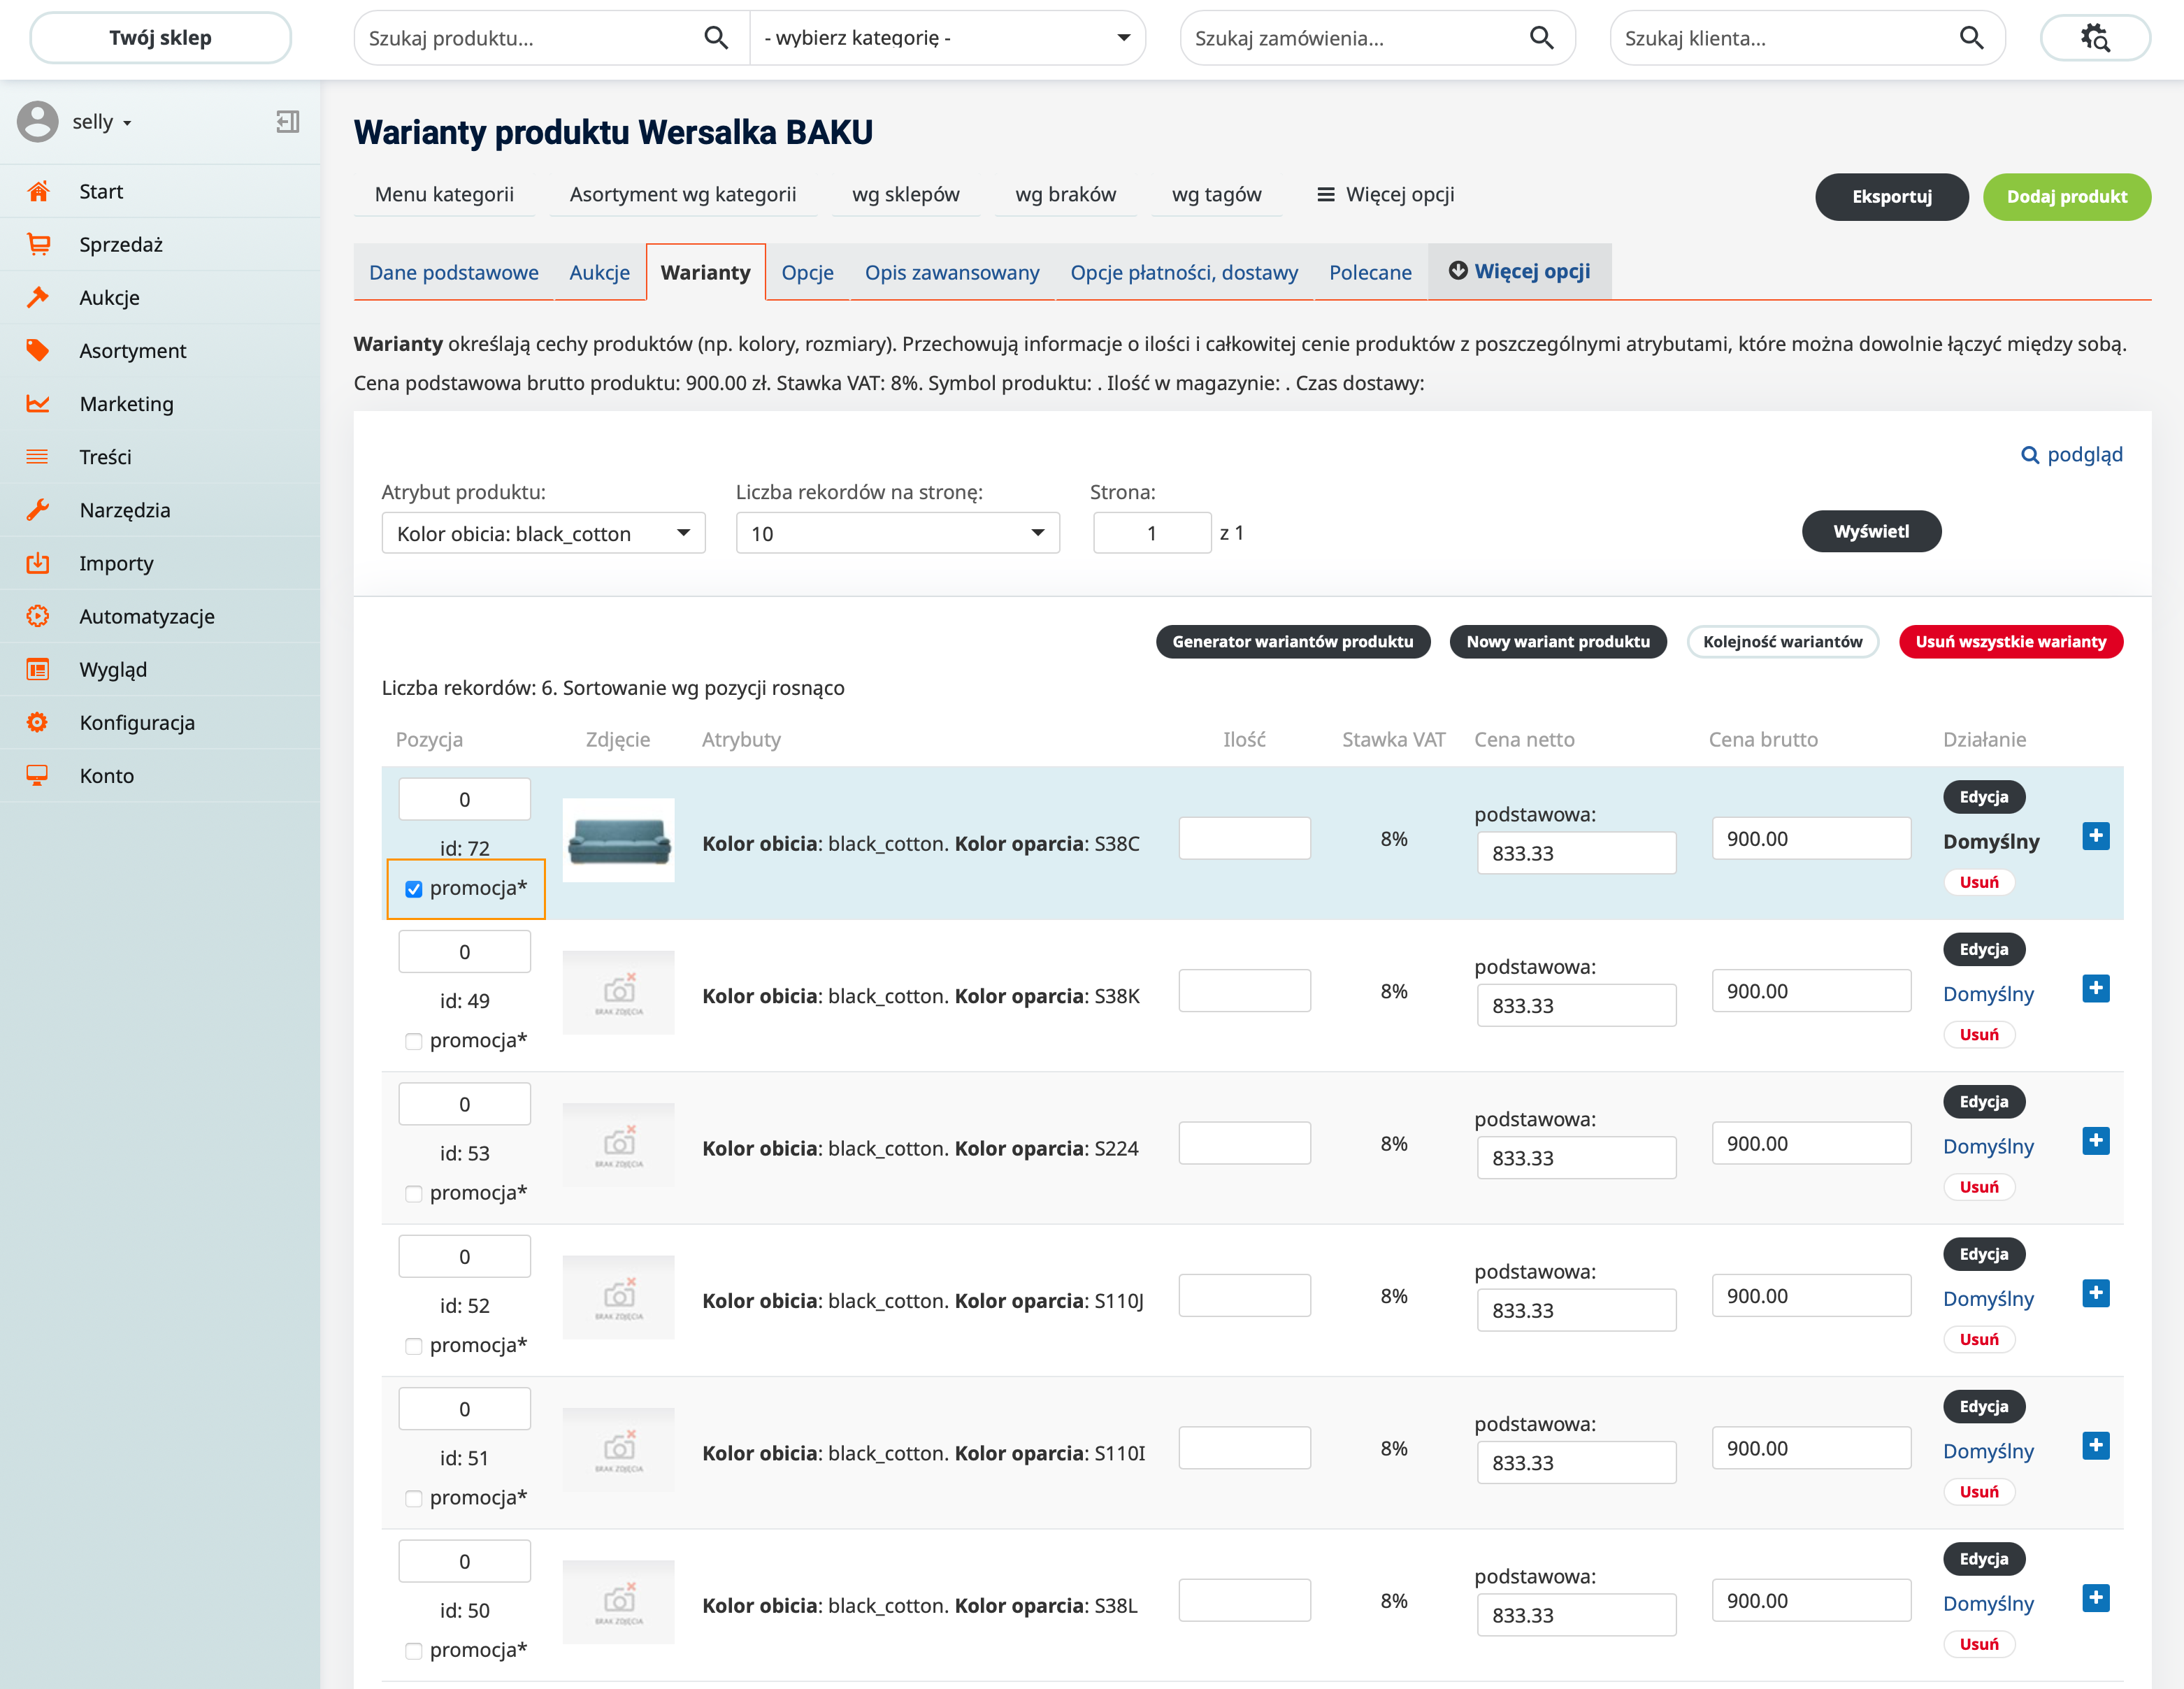Open Opcje płatności, dostawy tab
This screenshot has width=2184, height=1689.
point(1184,272)
